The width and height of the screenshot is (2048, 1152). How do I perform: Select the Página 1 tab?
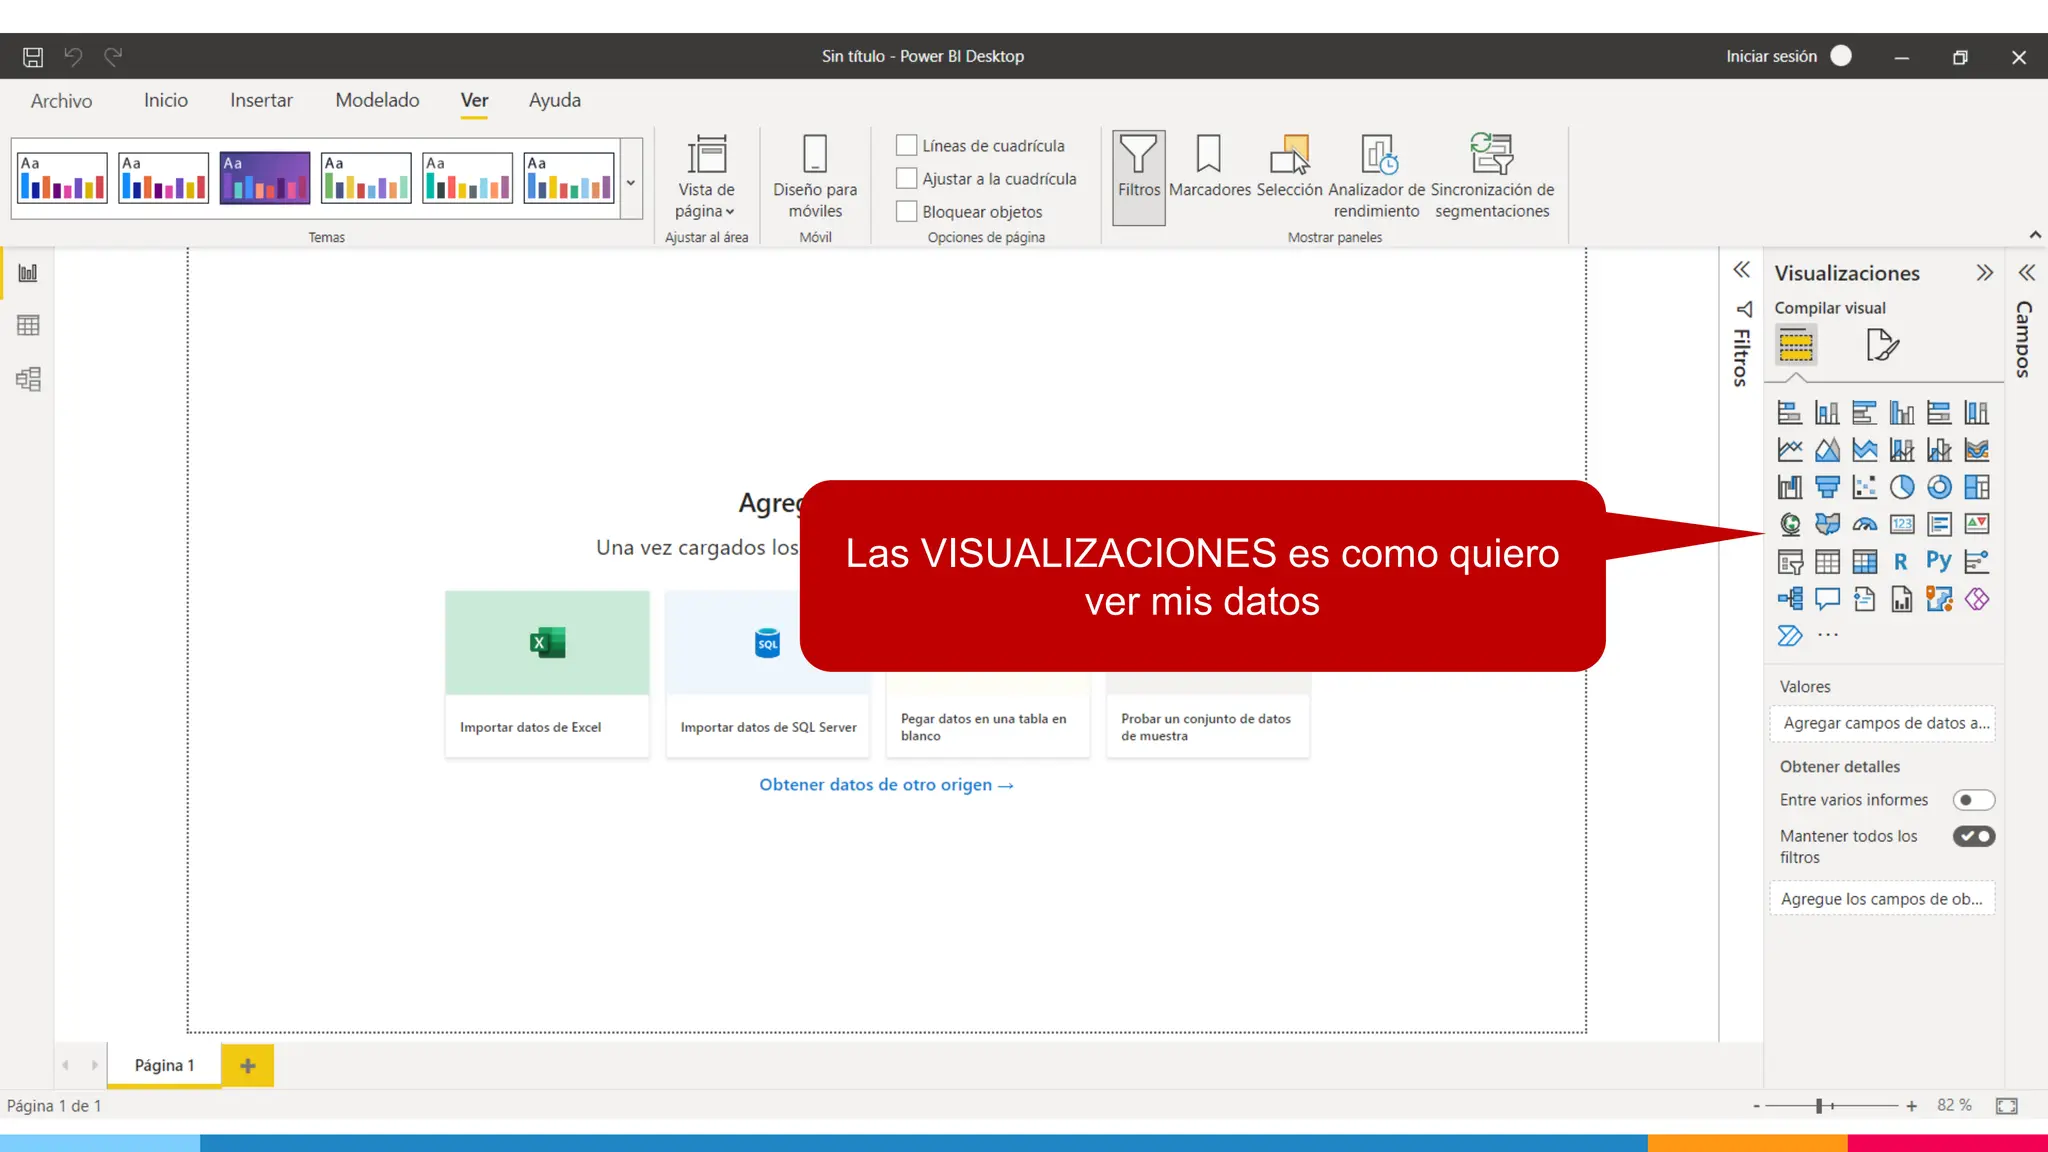point(164,1065)
